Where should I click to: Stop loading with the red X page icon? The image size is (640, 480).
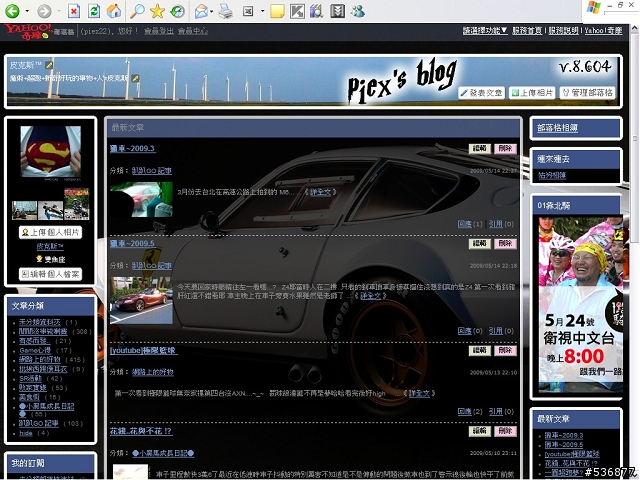(x=73, y=11)
